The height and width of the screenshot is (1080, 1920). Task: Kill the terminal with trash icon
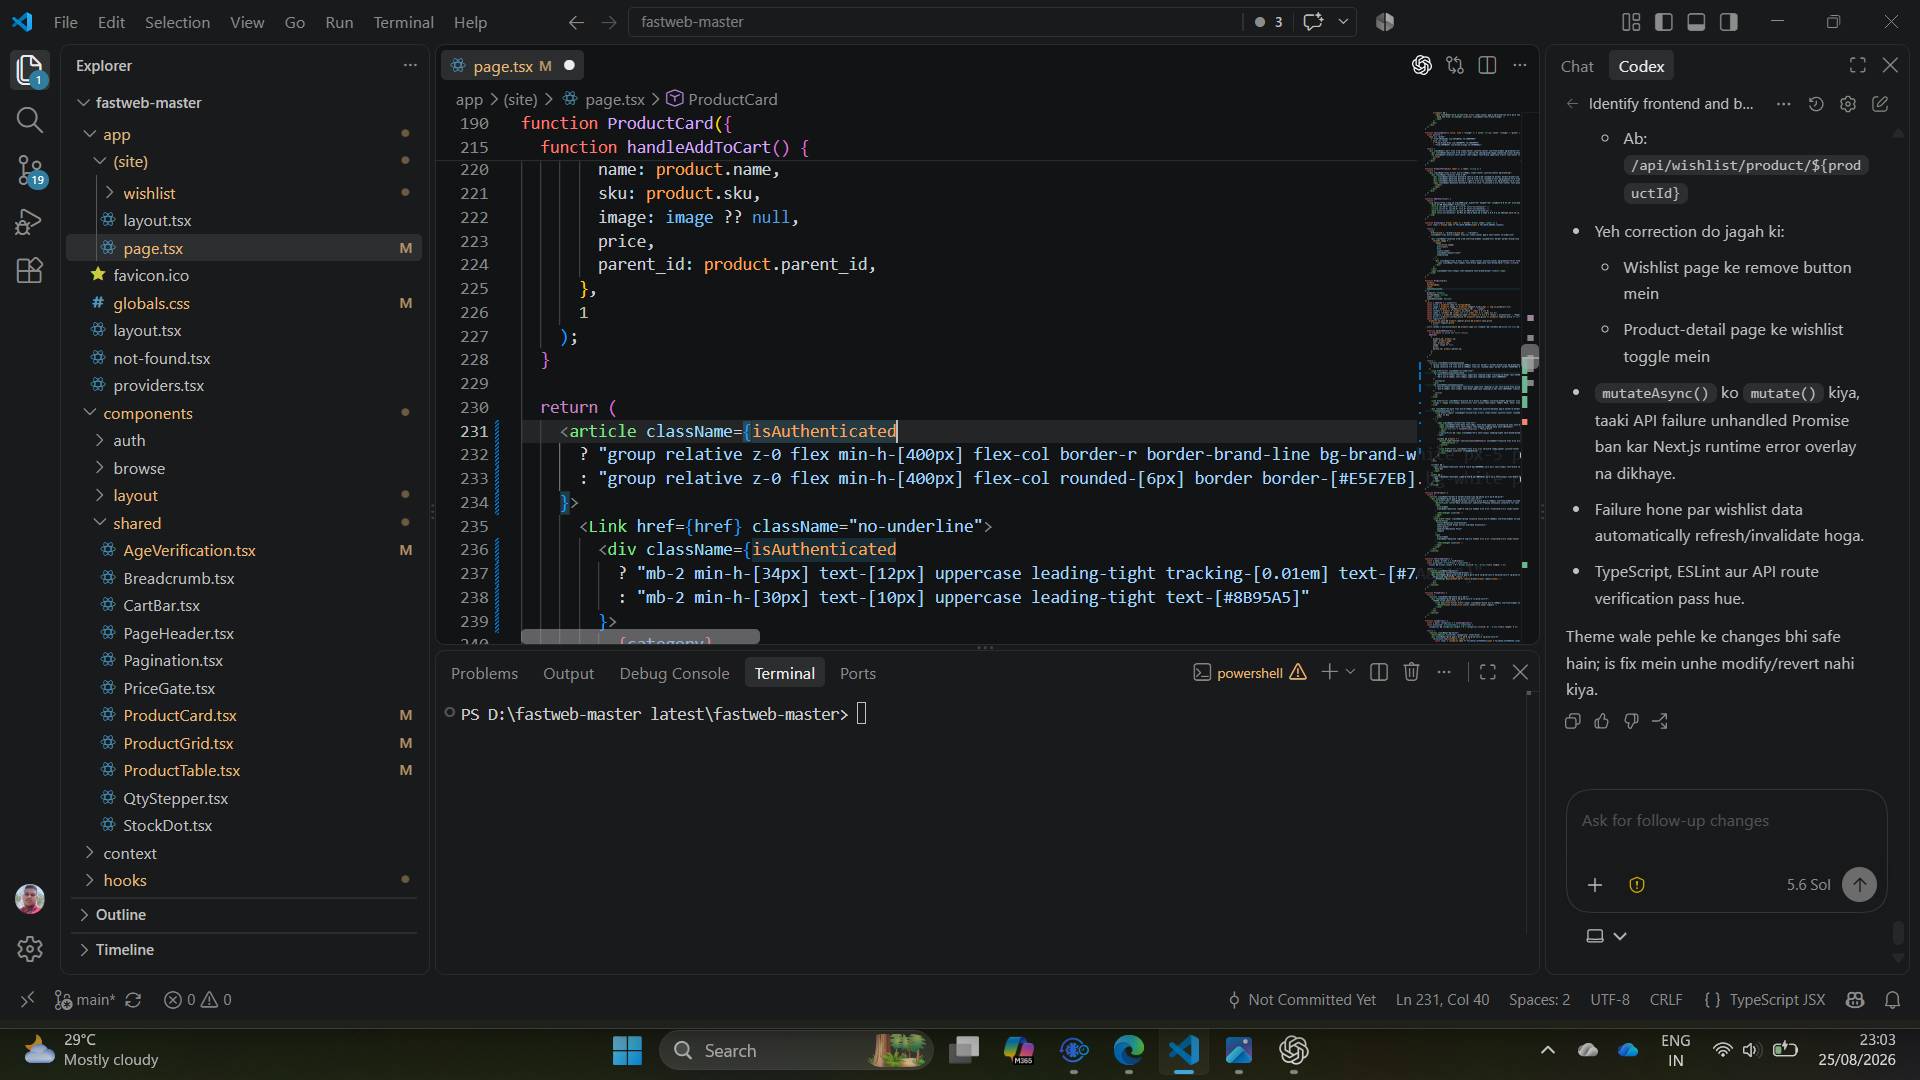tap(1411, 673)
